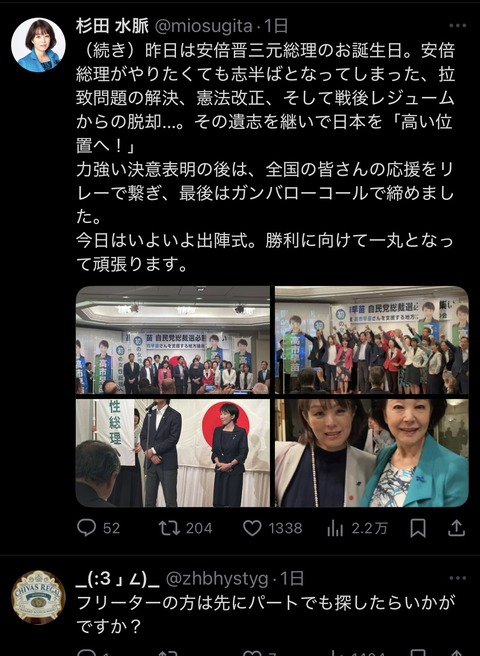View analytics via the 2.2万 bar chart icon
The width and height of the screenshot is (480, 656).
click(335, 528)
